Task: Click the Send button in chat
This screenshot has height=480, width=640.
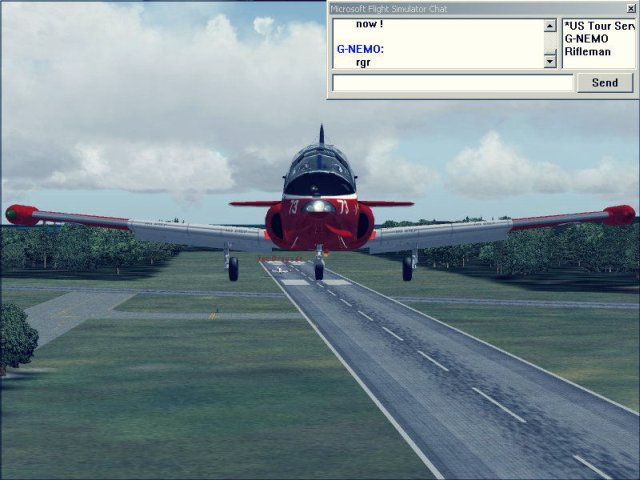Action: (605, 83)
